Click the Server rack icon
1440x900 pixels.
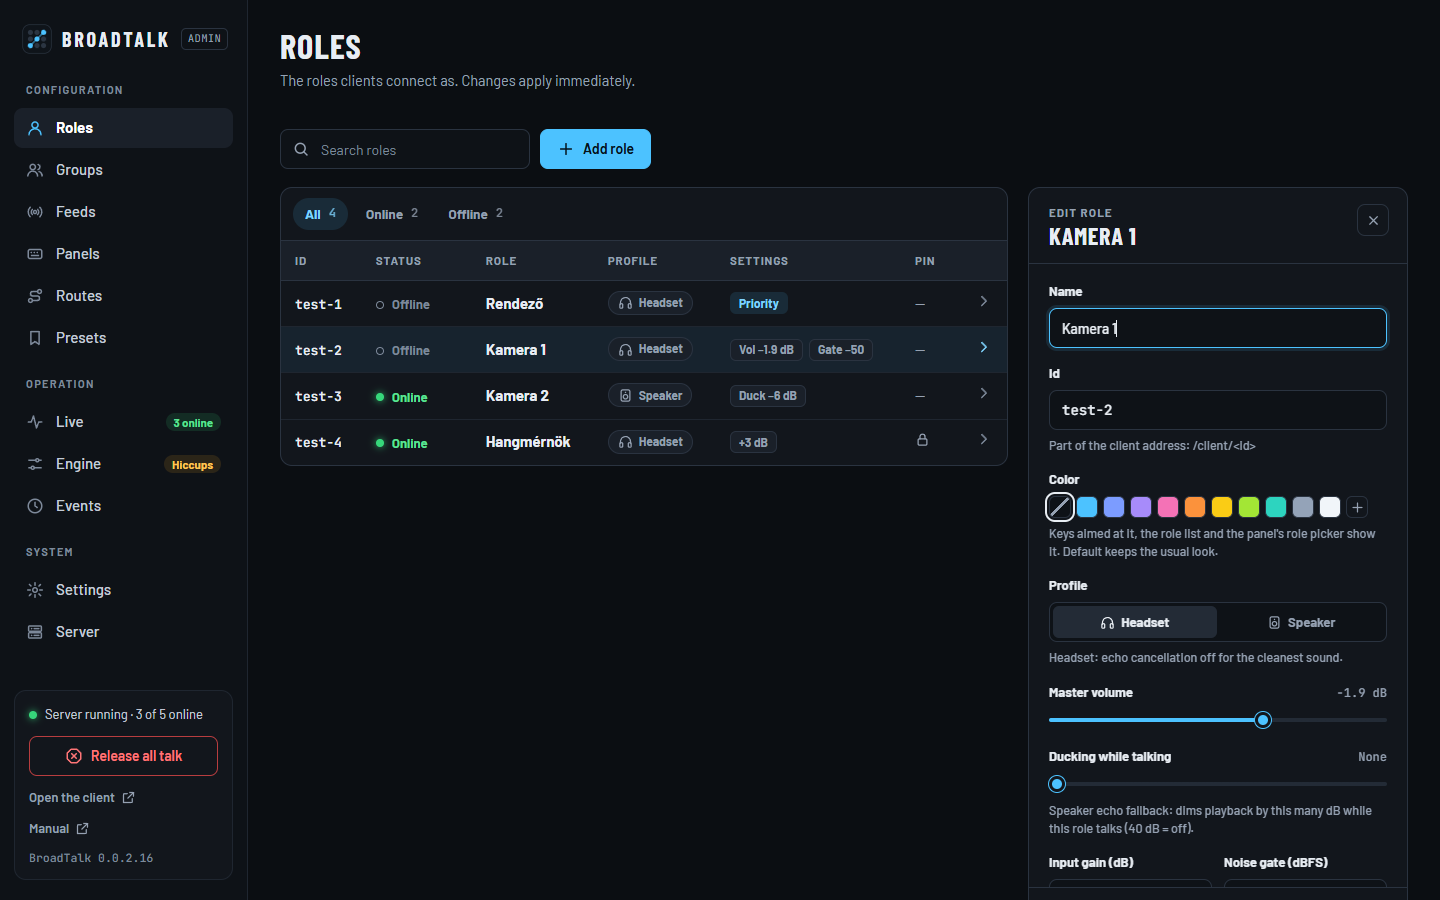(35, 632)
